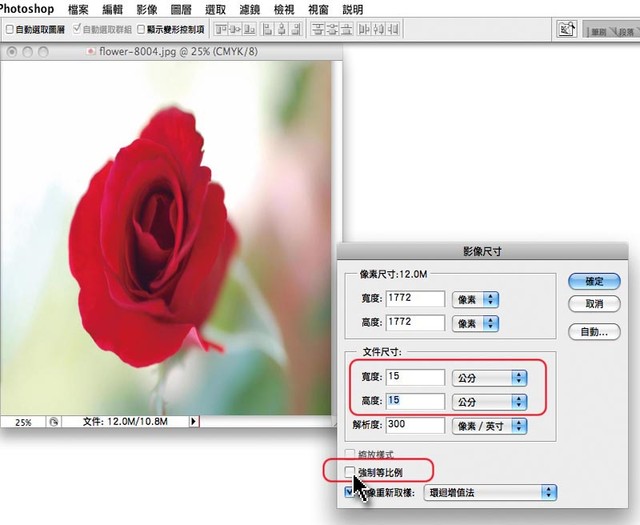Click the document 高度 field showing 15

click(x=415, y=401)
